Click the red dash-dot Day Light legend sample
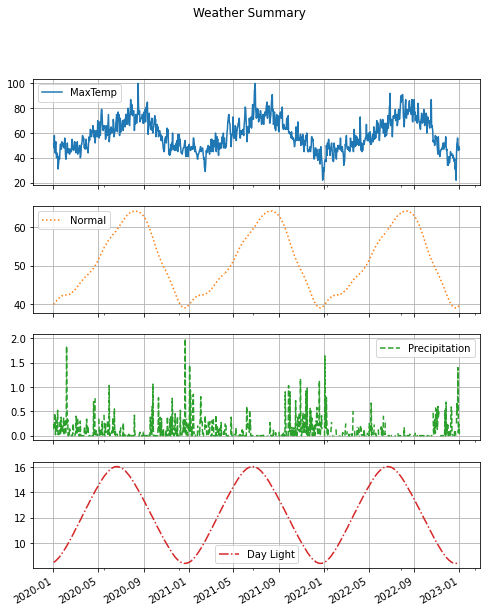 tap(229, 554)
